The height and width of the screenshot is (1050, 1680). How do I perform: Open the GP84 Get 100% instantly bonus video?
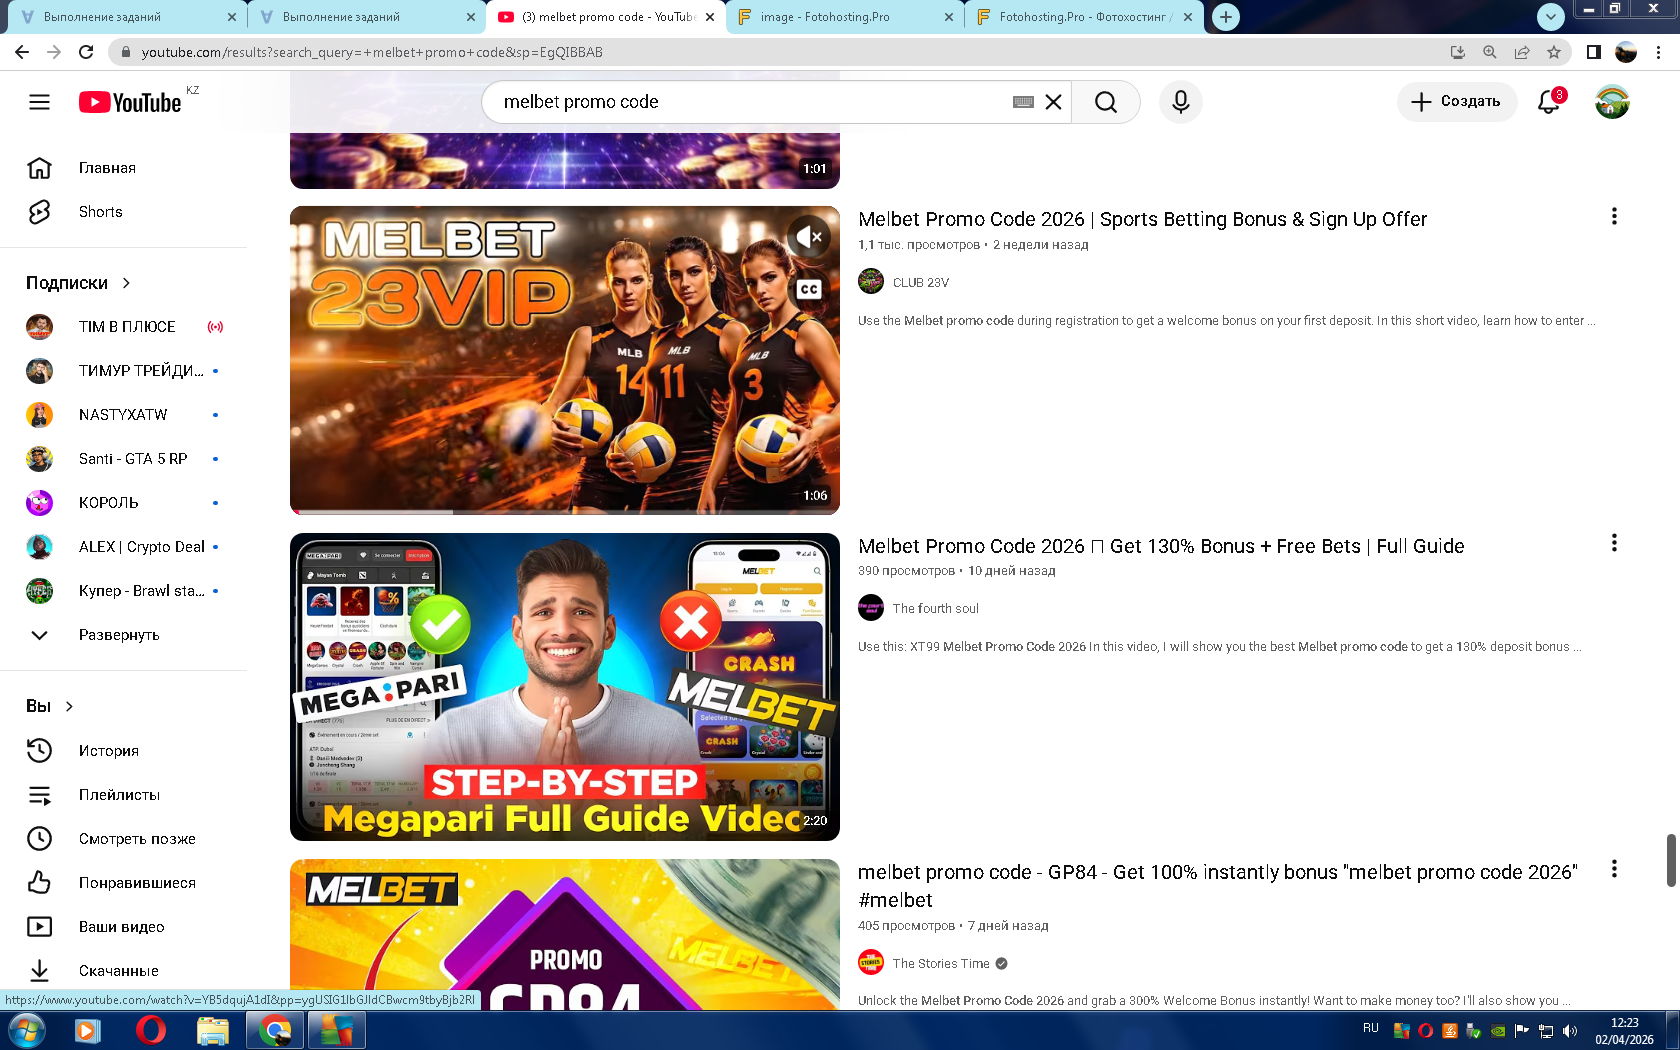pyautogui.click(x=1217, y=886)
